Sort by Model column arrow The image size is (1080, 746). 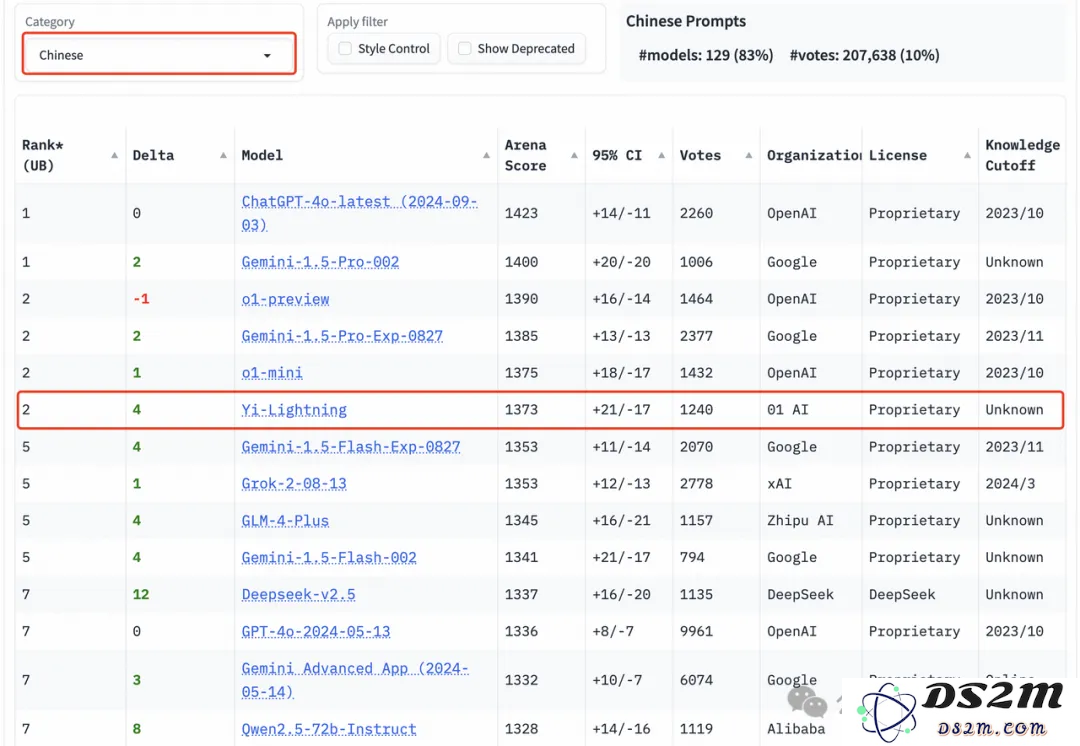click(x=486, y=155)
